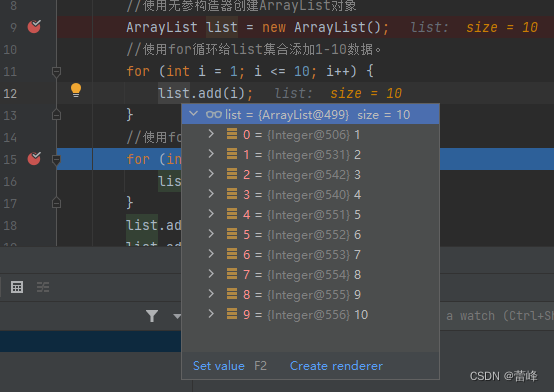
Task: Click the comment text on line 10
Action: 254,49
